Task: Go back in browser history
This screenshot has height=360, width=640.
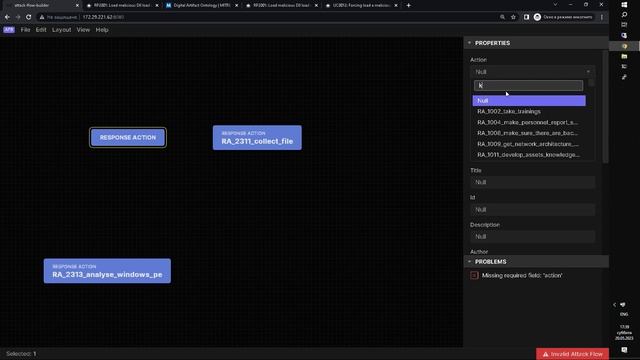Action: pyautogui.click(x=7, y=17)
